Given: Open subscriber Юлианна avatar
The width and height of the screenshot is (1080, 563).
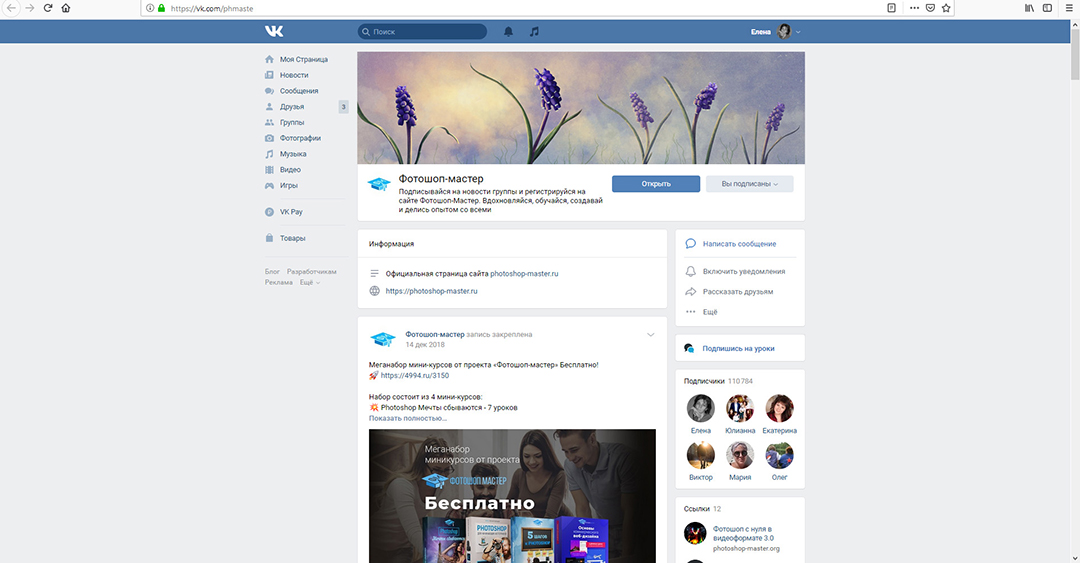Looking at the screenshot, I should tap(740, 408).
